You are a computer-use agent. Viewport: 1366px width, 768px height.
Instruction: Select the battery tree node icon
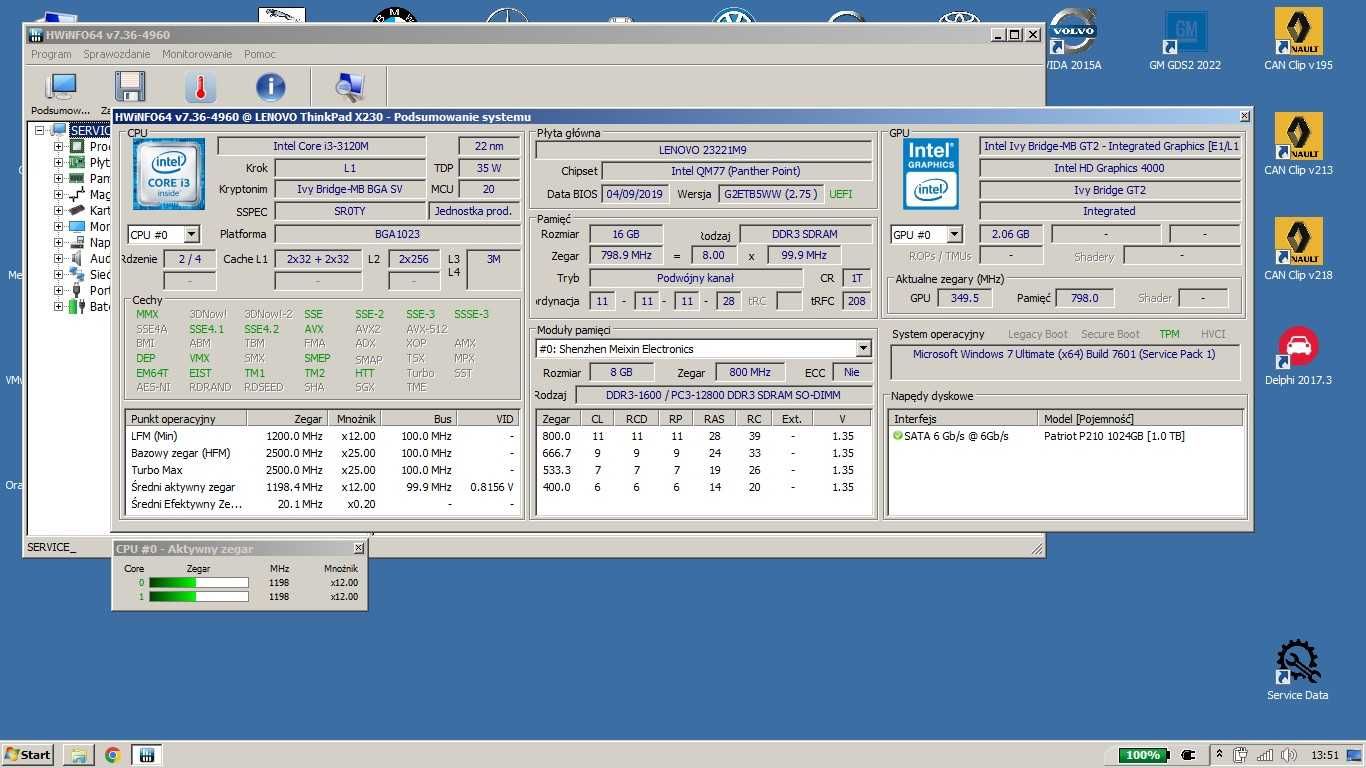click(x=77, y=306)
